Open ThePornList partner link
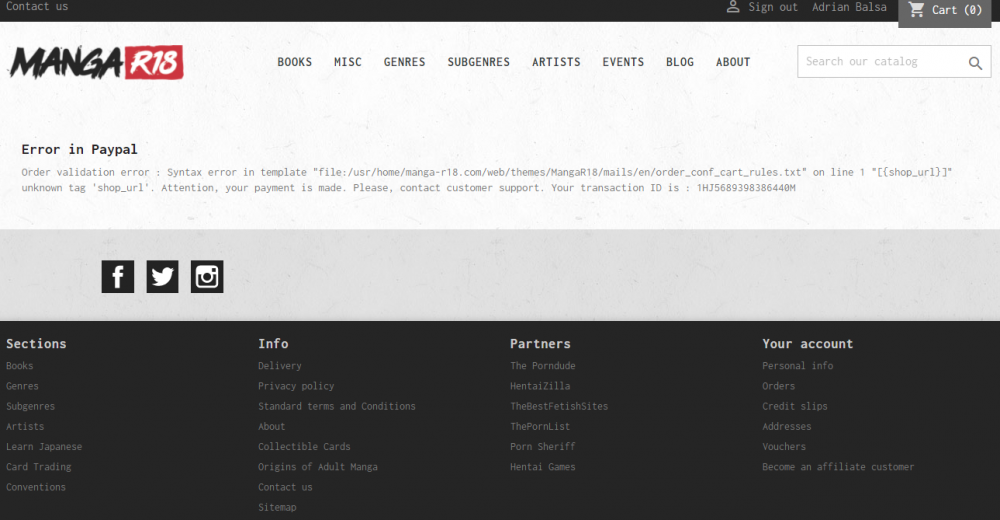This screenshot has height=520, width=1000. [x=540, y=426]
